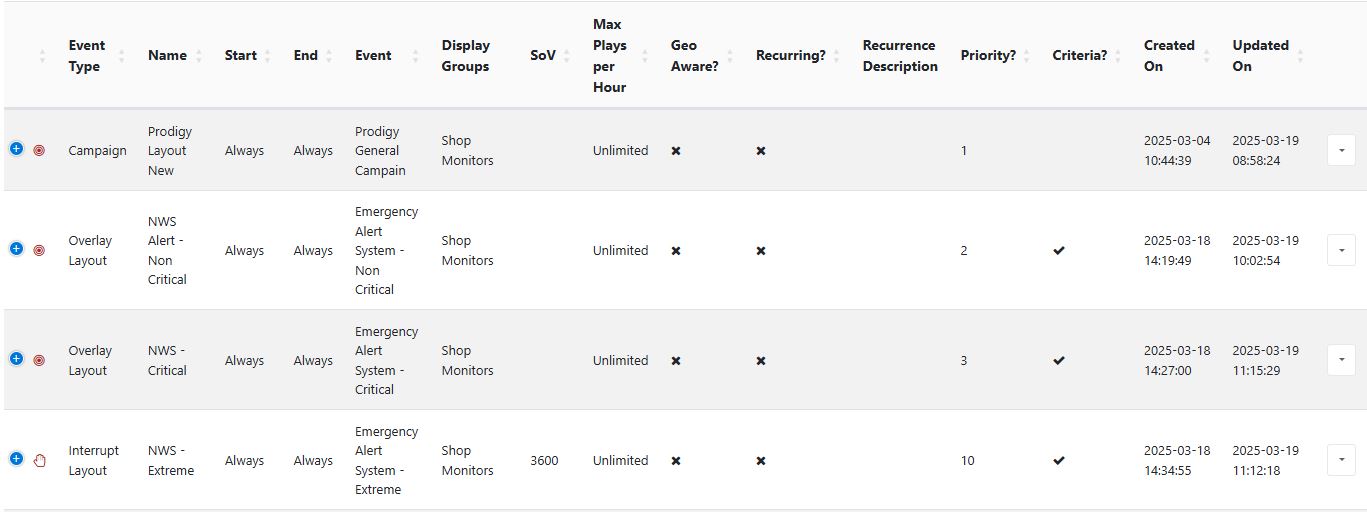
Task: Click target icon for NWS Alert - Non Critical
Action: point(39,250)
